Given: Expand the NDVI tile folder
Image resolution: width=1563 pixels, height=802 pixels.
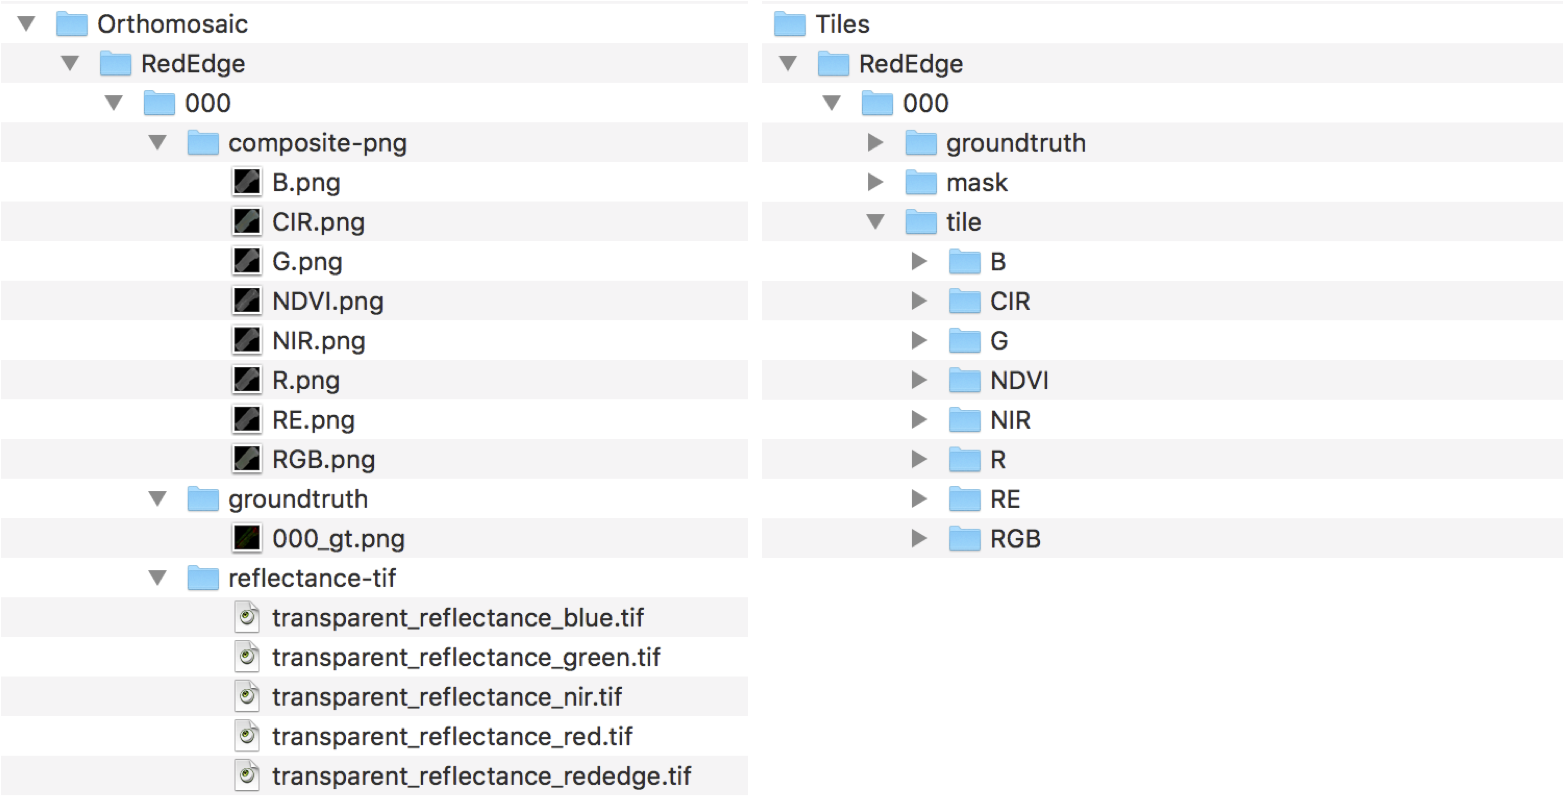Looking at the screenshot, I should (920, 380).
